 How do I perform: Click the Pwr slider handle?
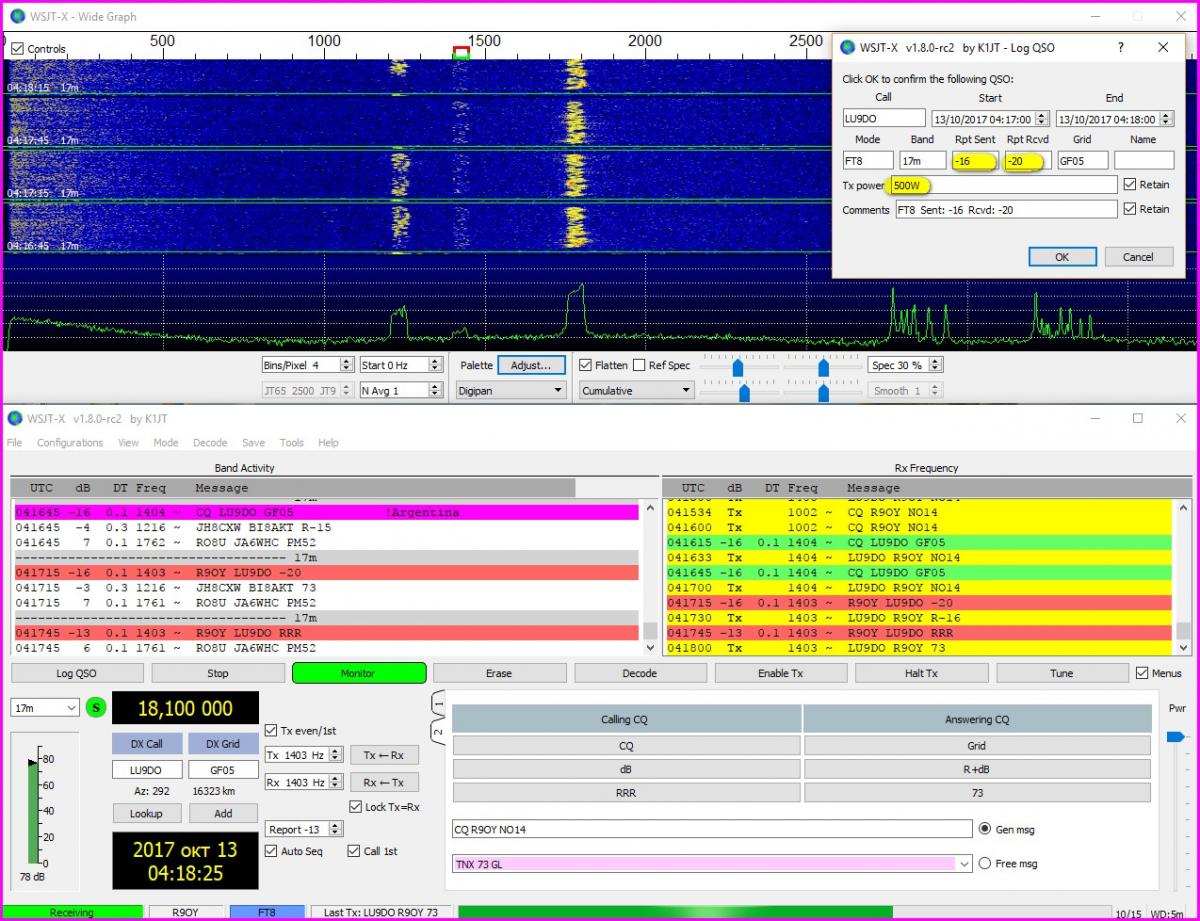tap(1176, 737)
